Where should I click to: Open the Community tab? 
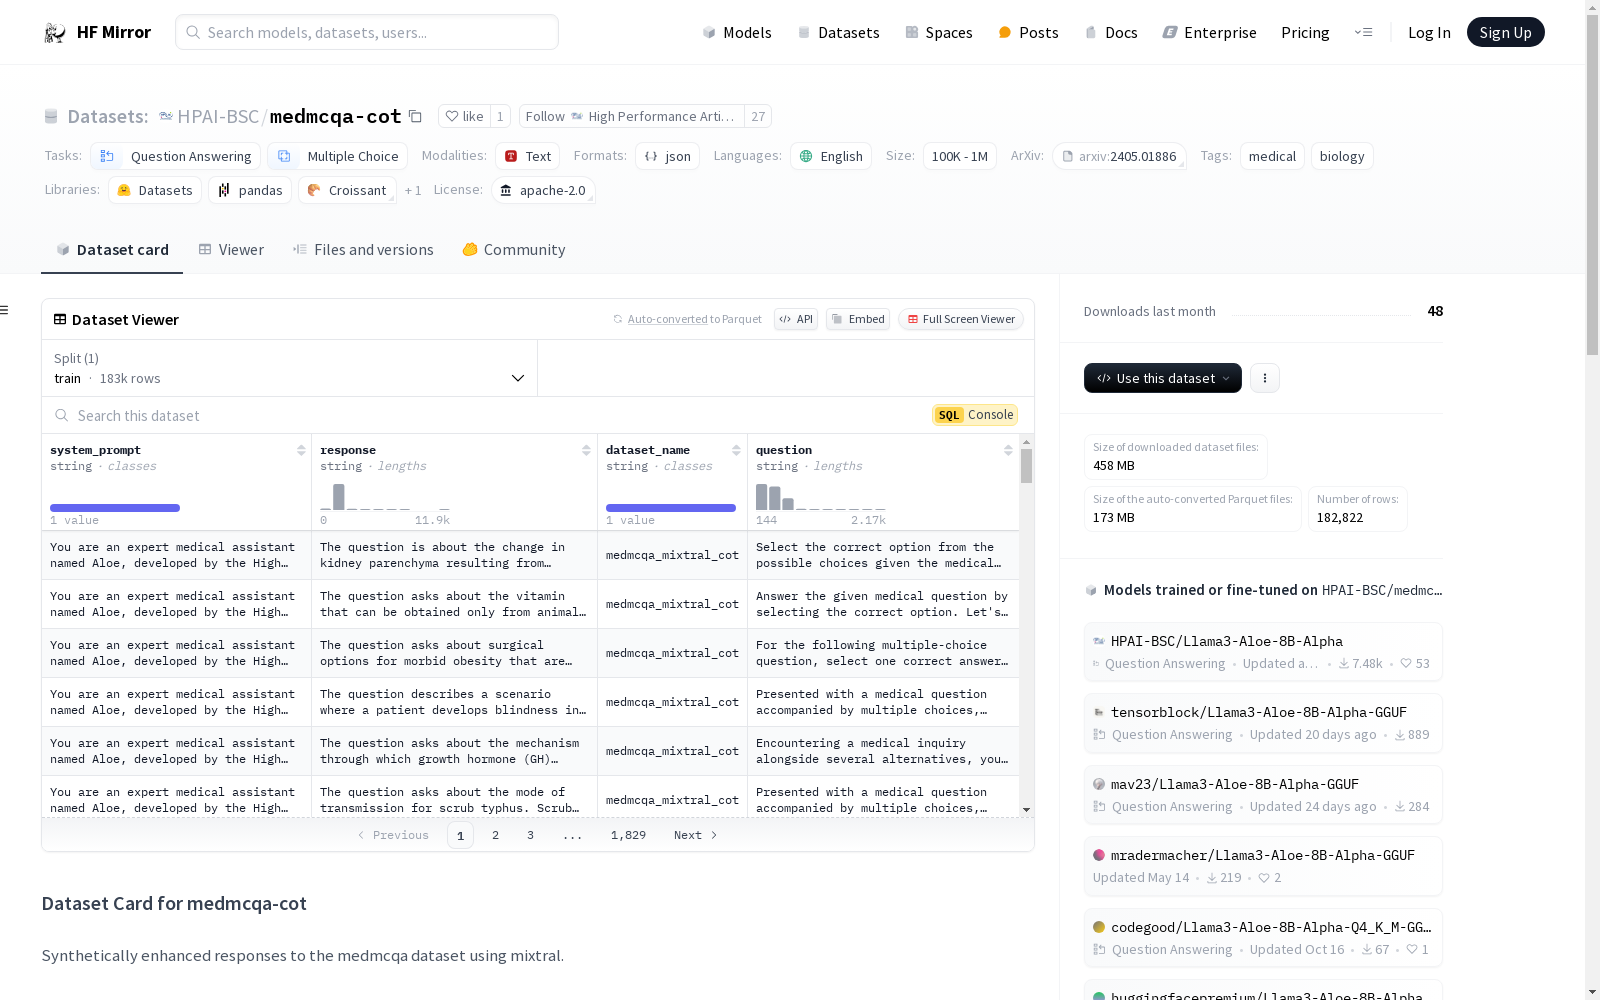coord(514,250)
